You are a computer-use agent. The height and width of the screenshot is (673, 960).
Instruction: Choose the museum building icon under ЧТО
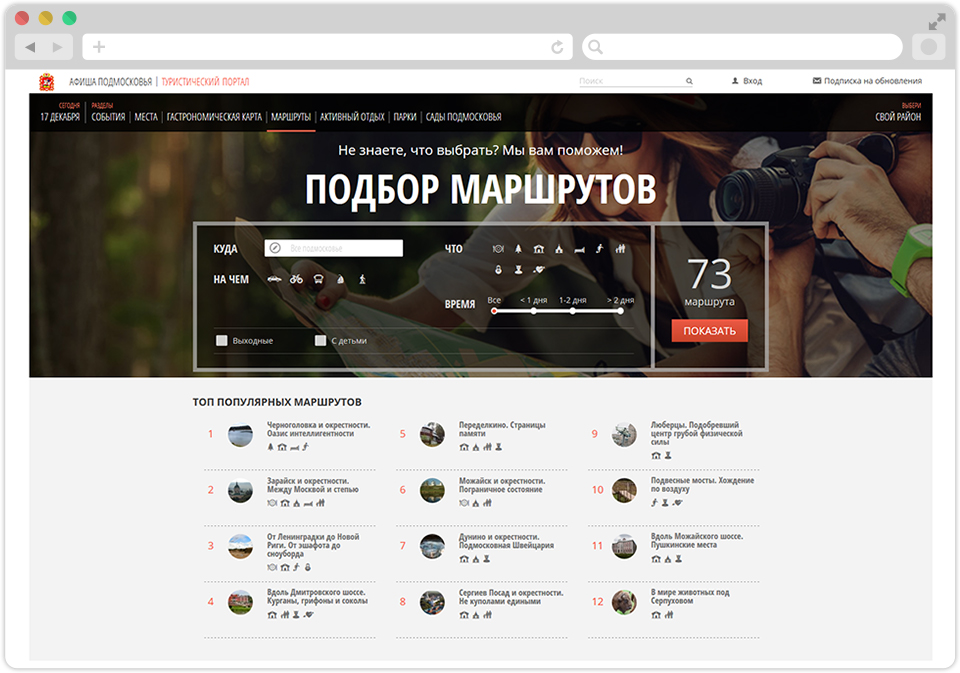(x=538, y=249)
